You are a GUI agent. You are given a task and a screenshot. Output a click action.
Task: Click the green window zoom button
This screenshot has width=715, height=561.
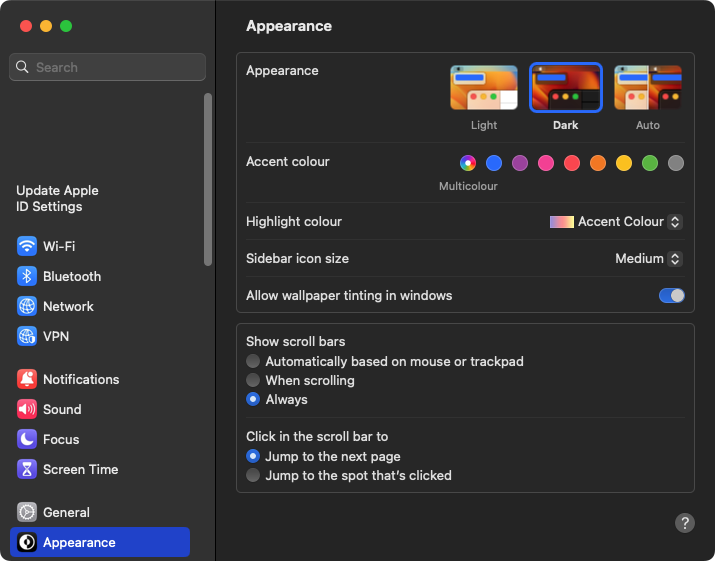click(x=66, y=26)
